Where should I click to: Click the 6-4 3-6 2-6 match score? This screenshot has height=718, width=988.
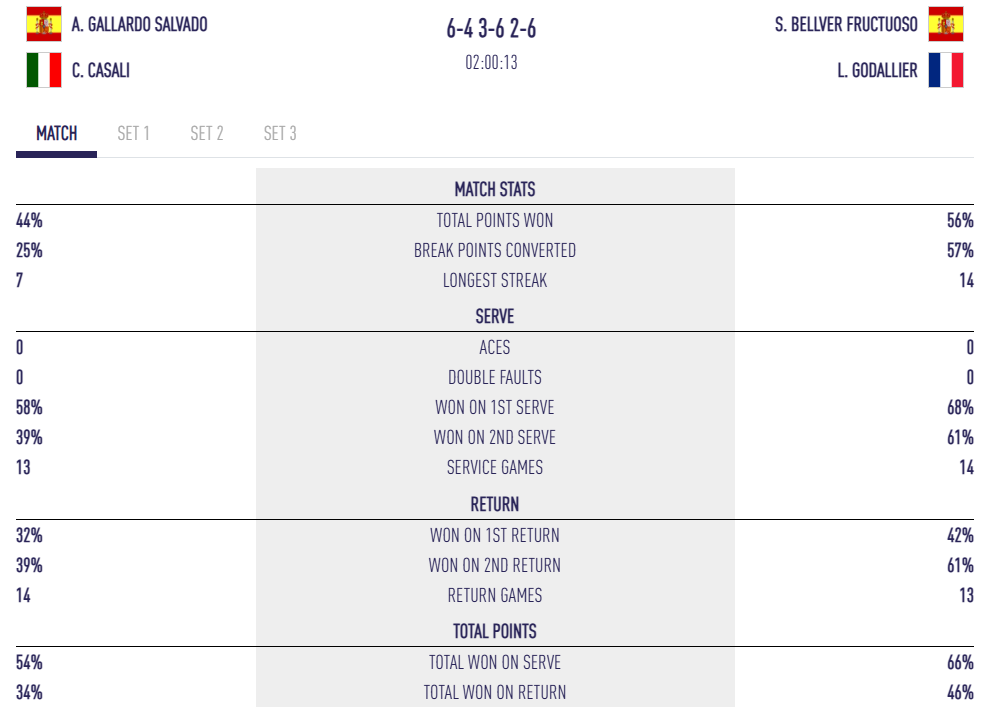[x=491, y=29]
